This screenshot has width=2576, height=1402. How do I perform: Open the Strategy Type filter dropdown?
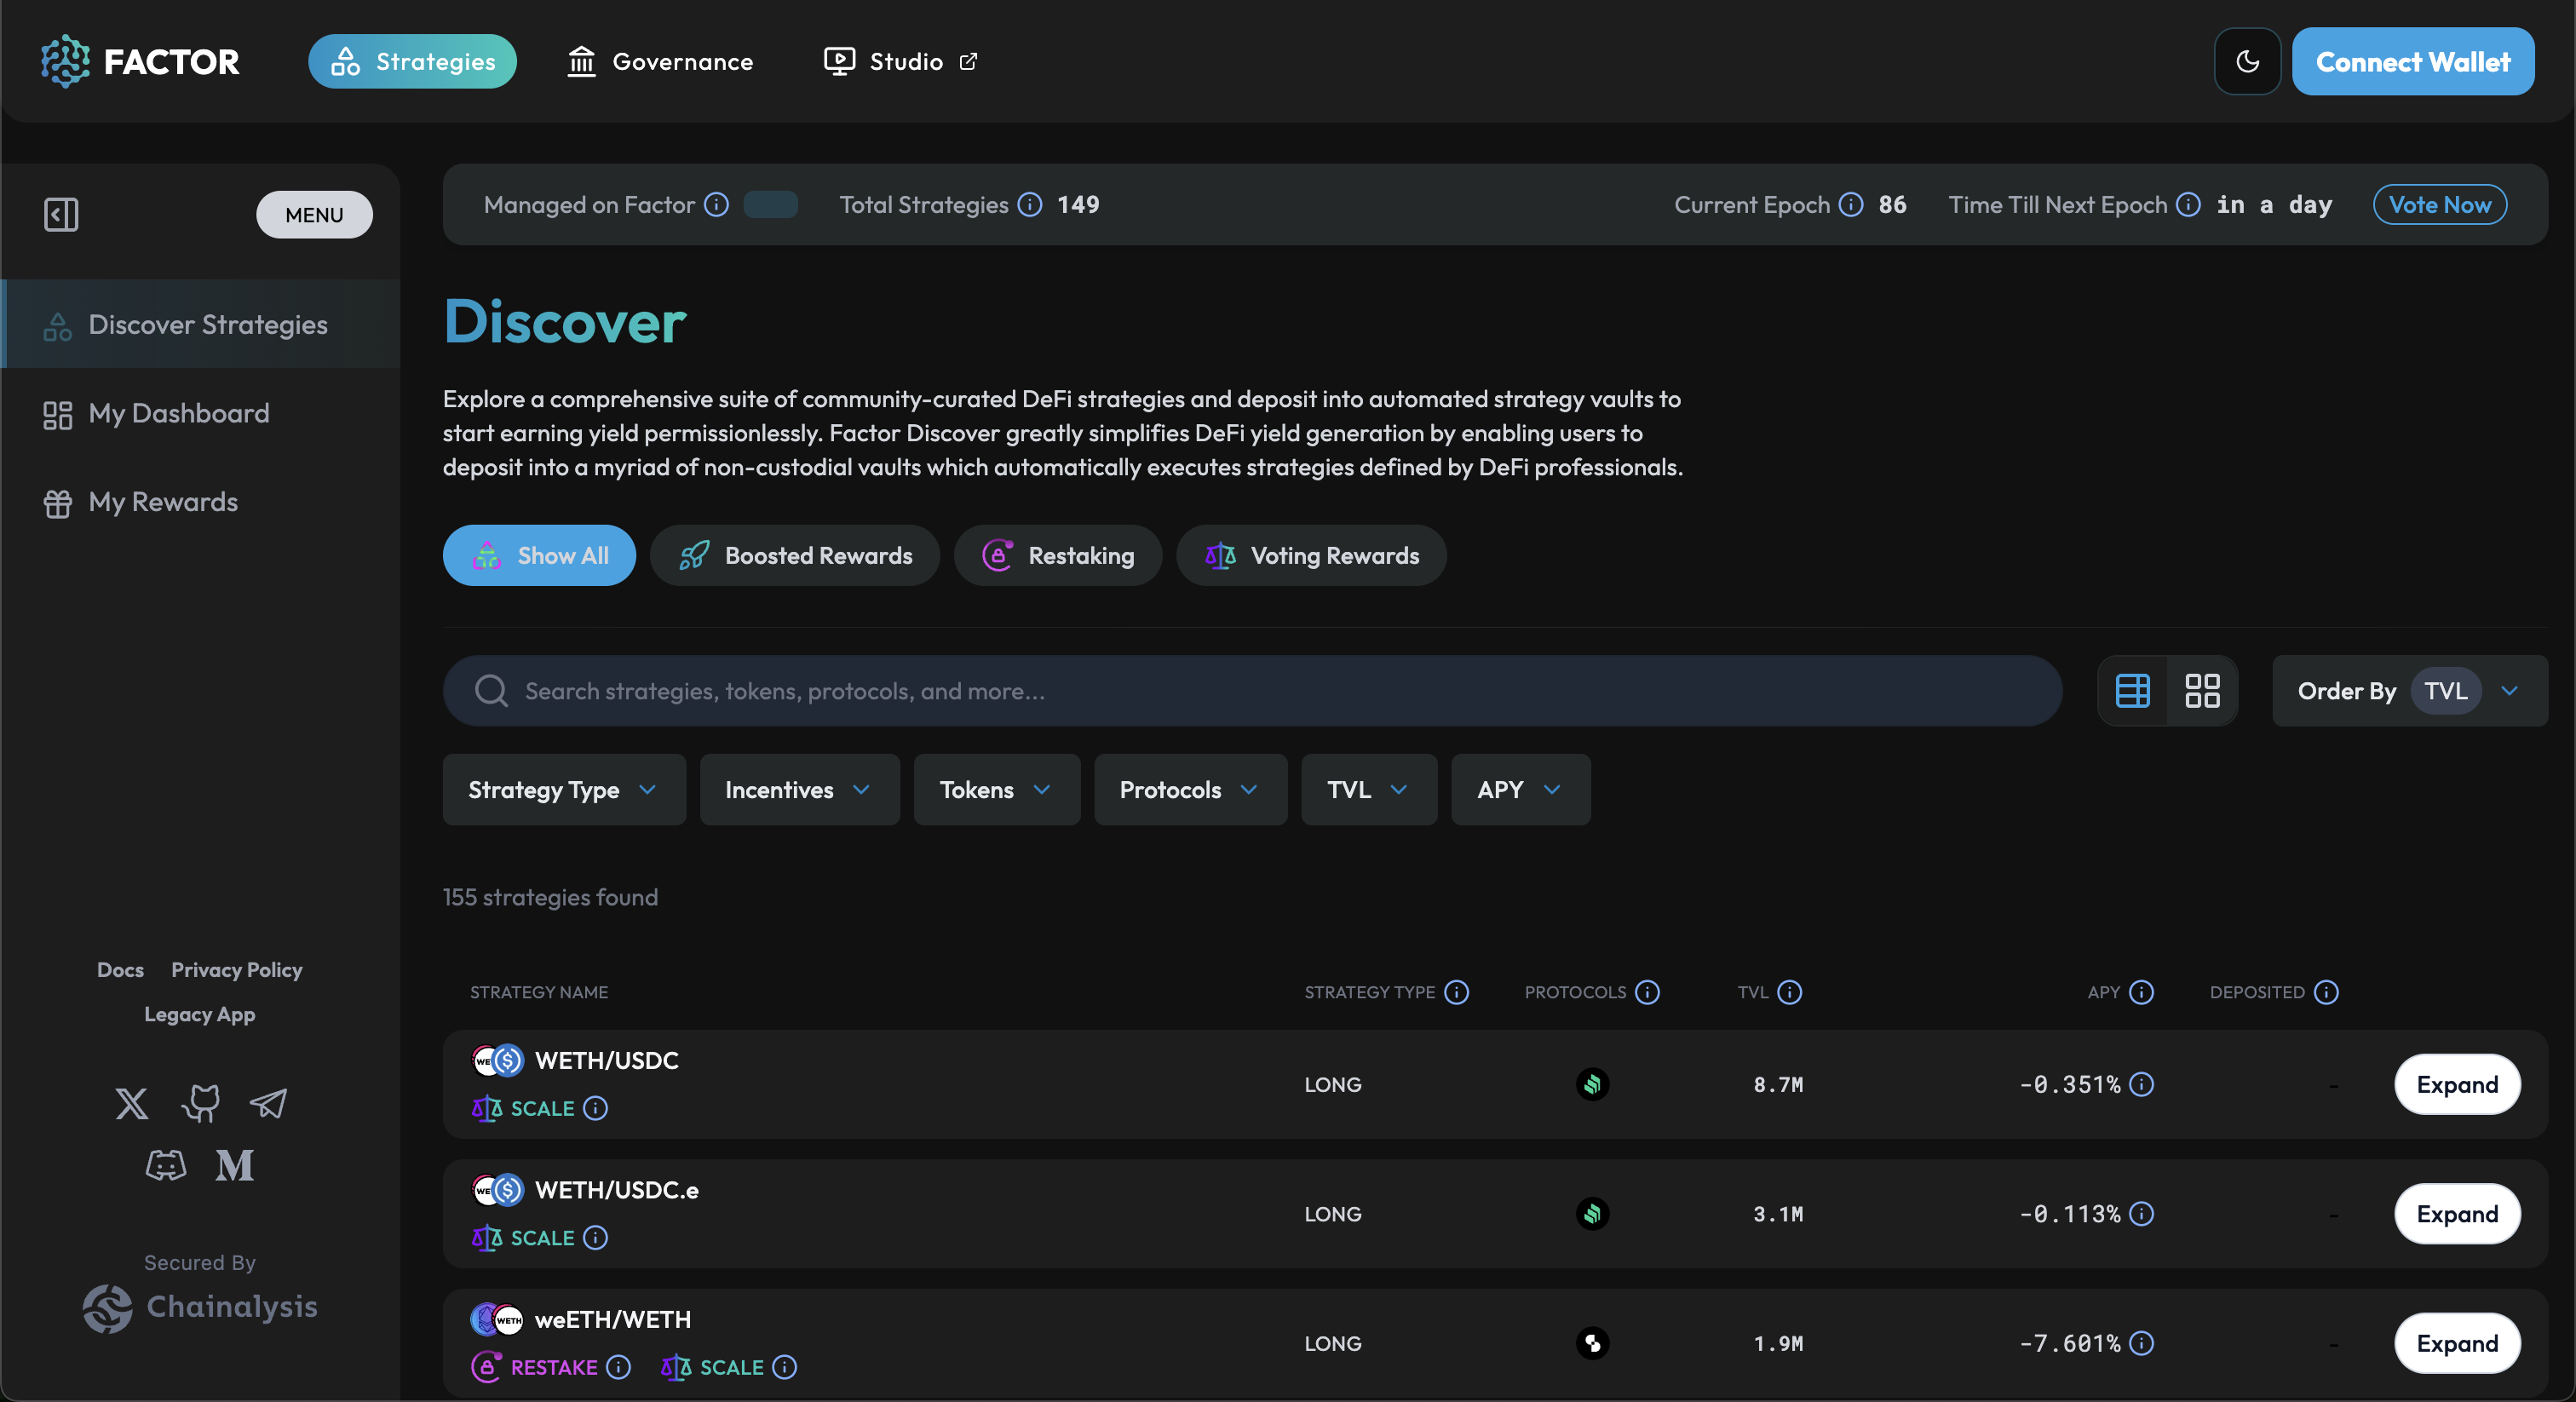[x=564, y=790]
